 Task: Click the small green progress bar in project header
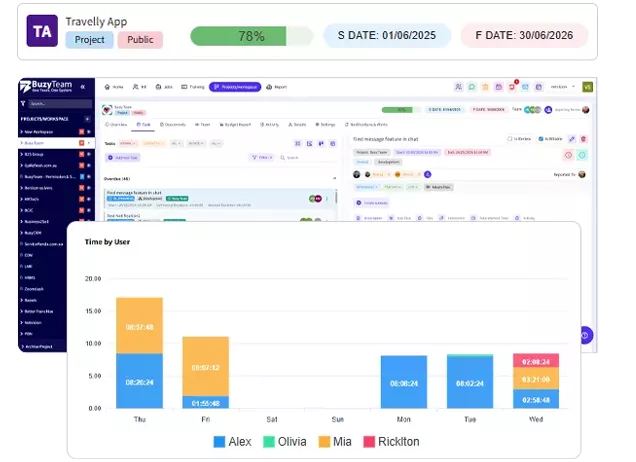click(400, 110)
